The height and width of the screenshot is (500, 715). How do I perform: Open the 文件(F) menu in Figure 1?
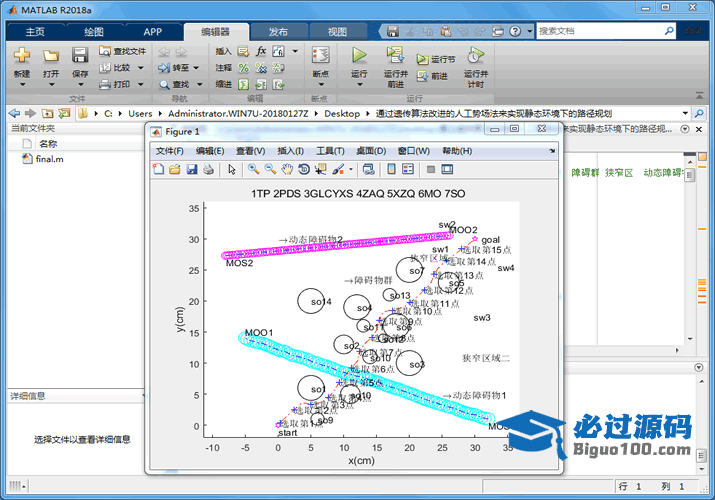click(170, 151)
